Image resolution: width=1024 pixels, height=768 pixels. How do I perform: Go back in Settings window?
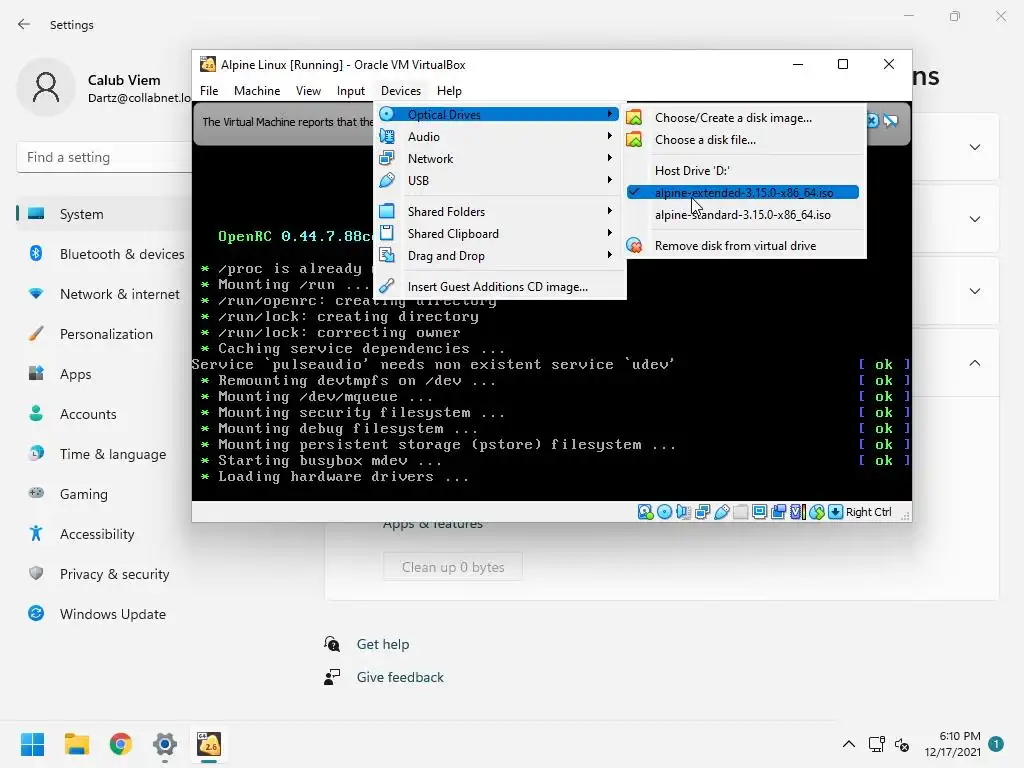(x=24, y=25)
